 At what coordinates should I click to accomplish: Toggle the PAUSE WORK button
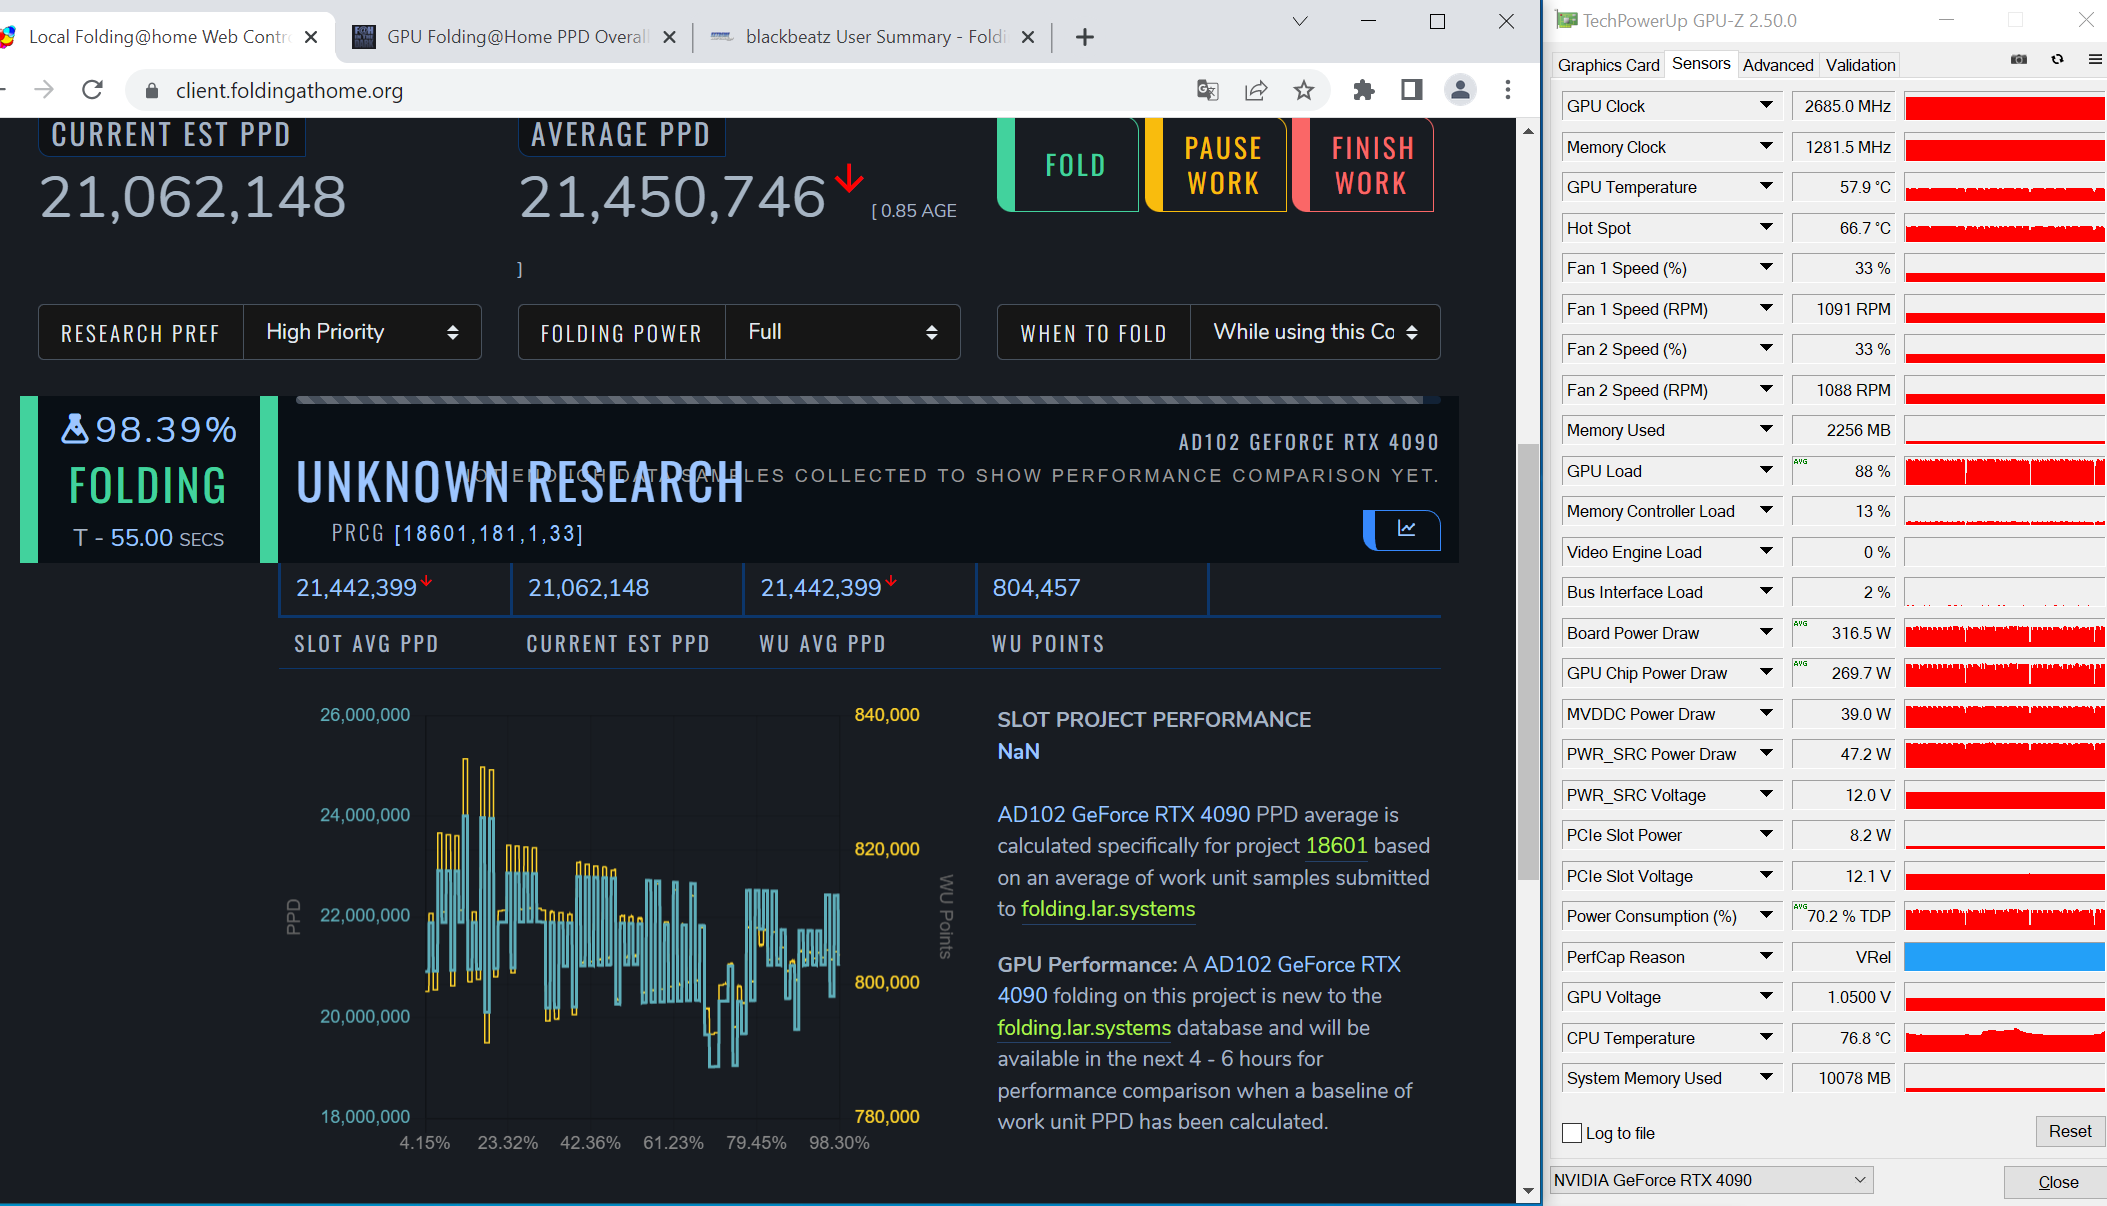pos(1222,165)
